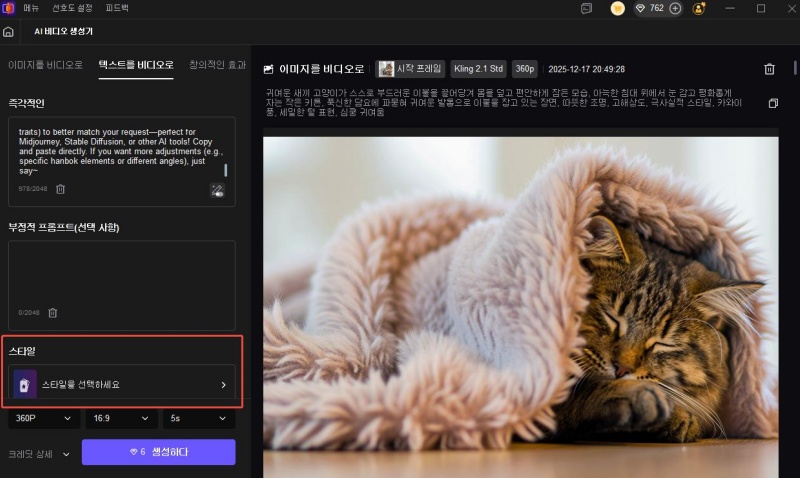Open the 스타일을 선택하세요 style selector
Image resolution: width=800 pixels, height=478 pixels.
coord(123,384)
